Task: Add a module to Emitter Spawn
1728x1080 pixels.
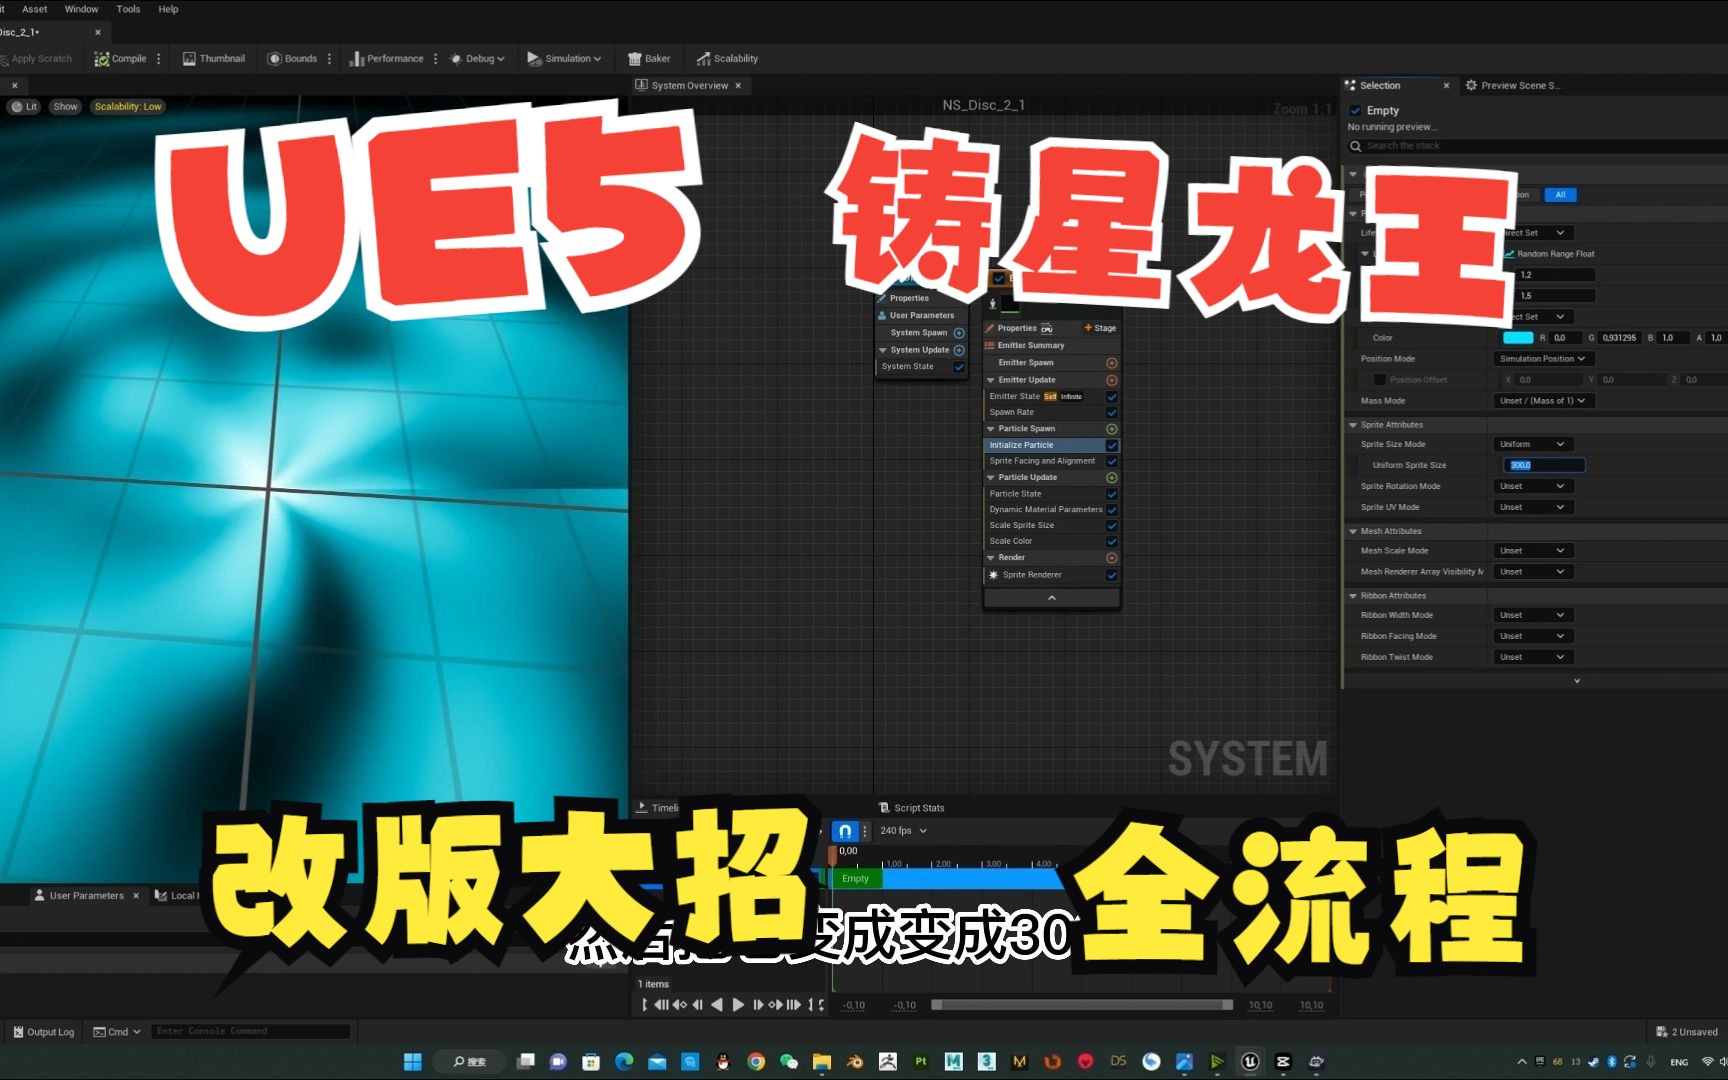Action: point(1112,363)
